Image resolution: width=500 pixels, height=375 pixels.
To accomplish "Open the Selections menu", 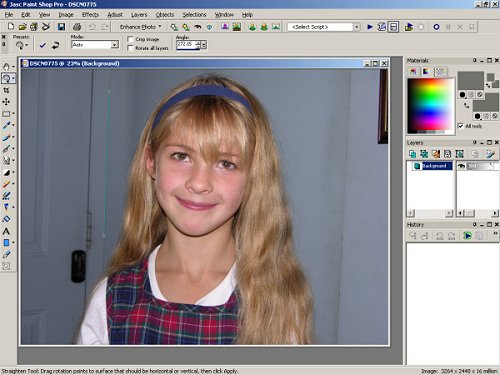I will (194, 15).
